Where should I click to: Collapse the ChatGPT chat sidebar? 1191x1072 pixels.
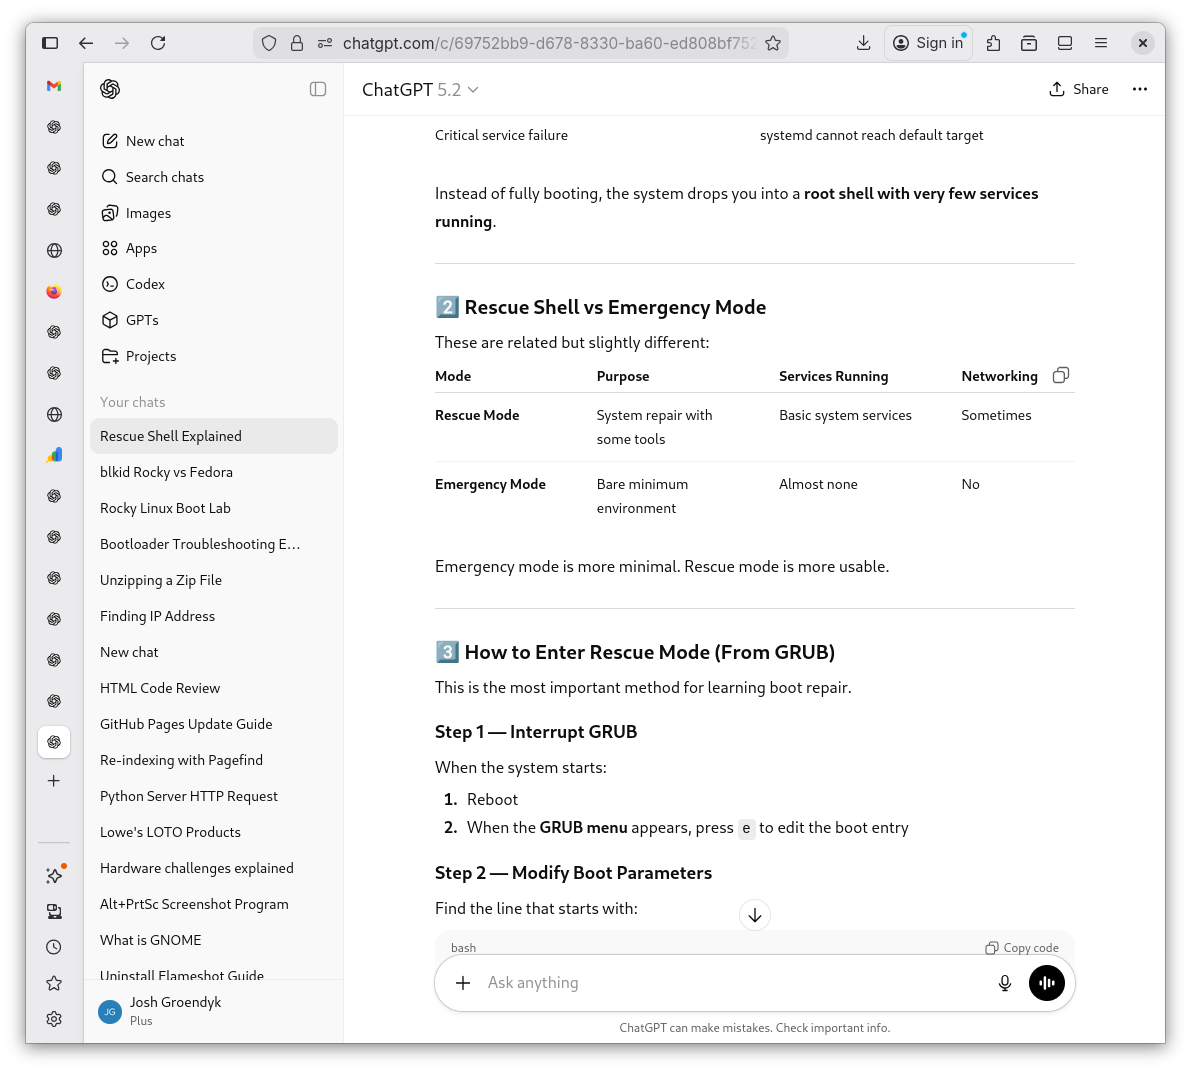pyautogui.click(x=318, y=89)
